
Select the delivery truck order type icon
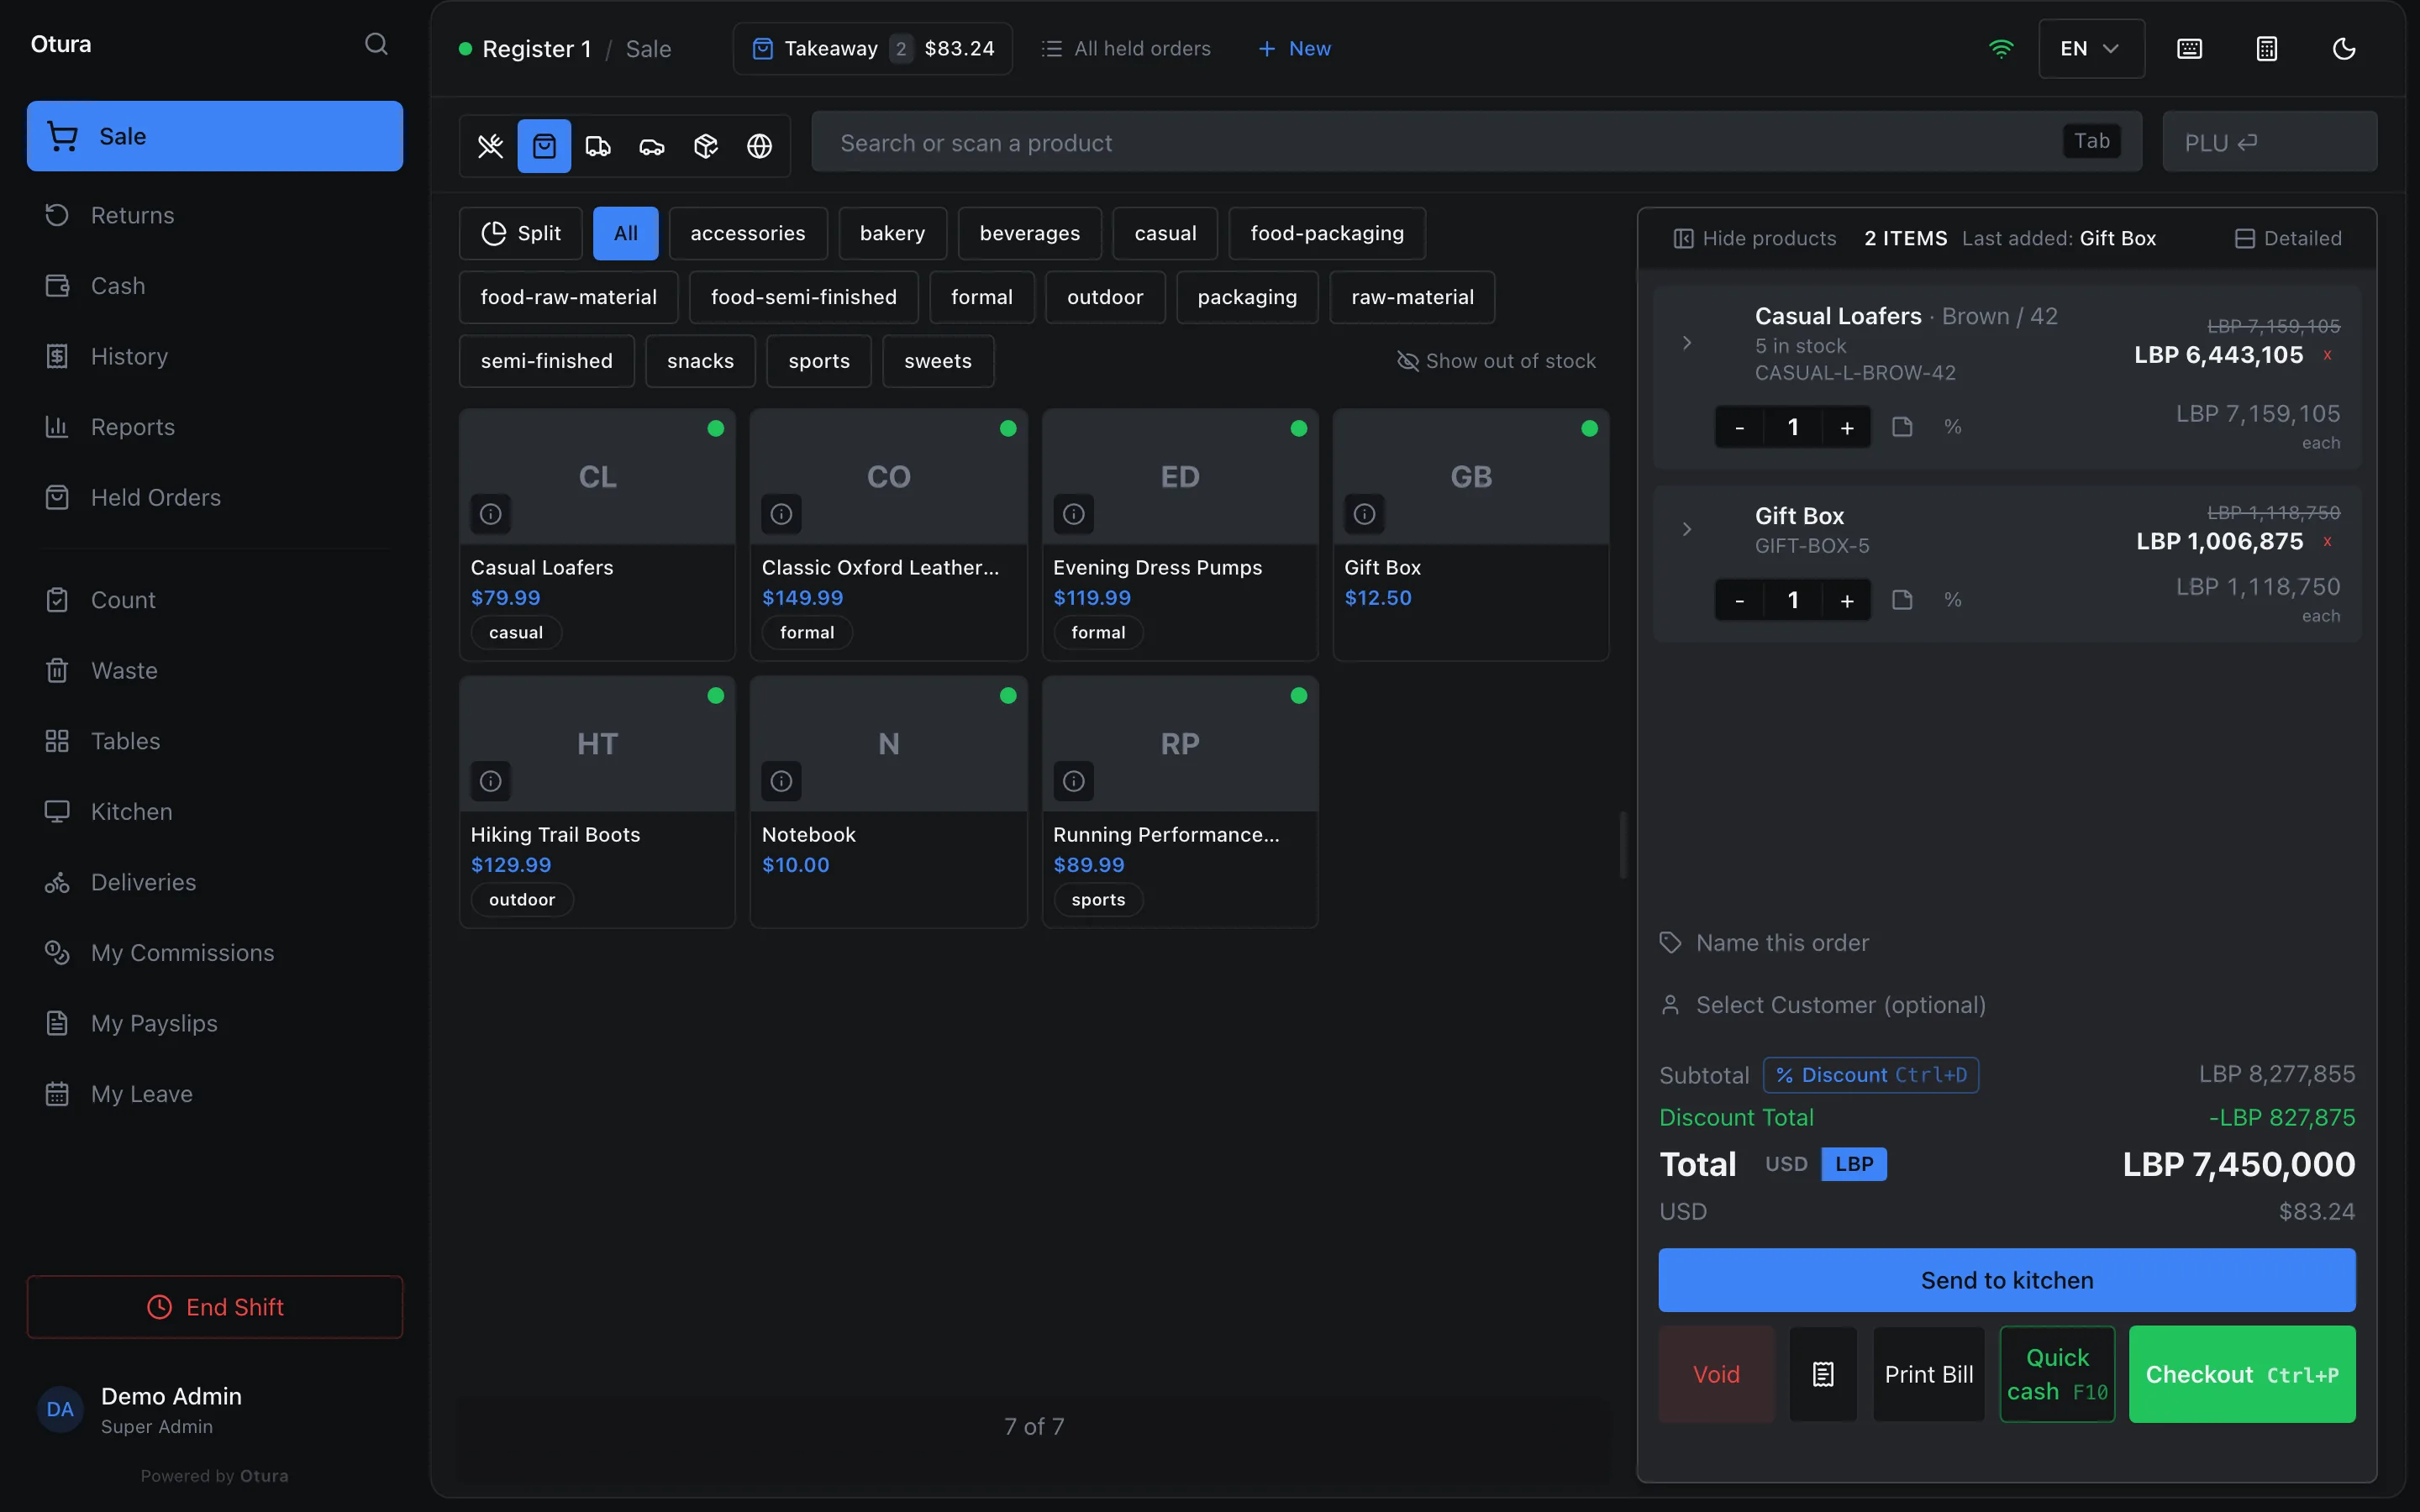(x=598, y=146)
